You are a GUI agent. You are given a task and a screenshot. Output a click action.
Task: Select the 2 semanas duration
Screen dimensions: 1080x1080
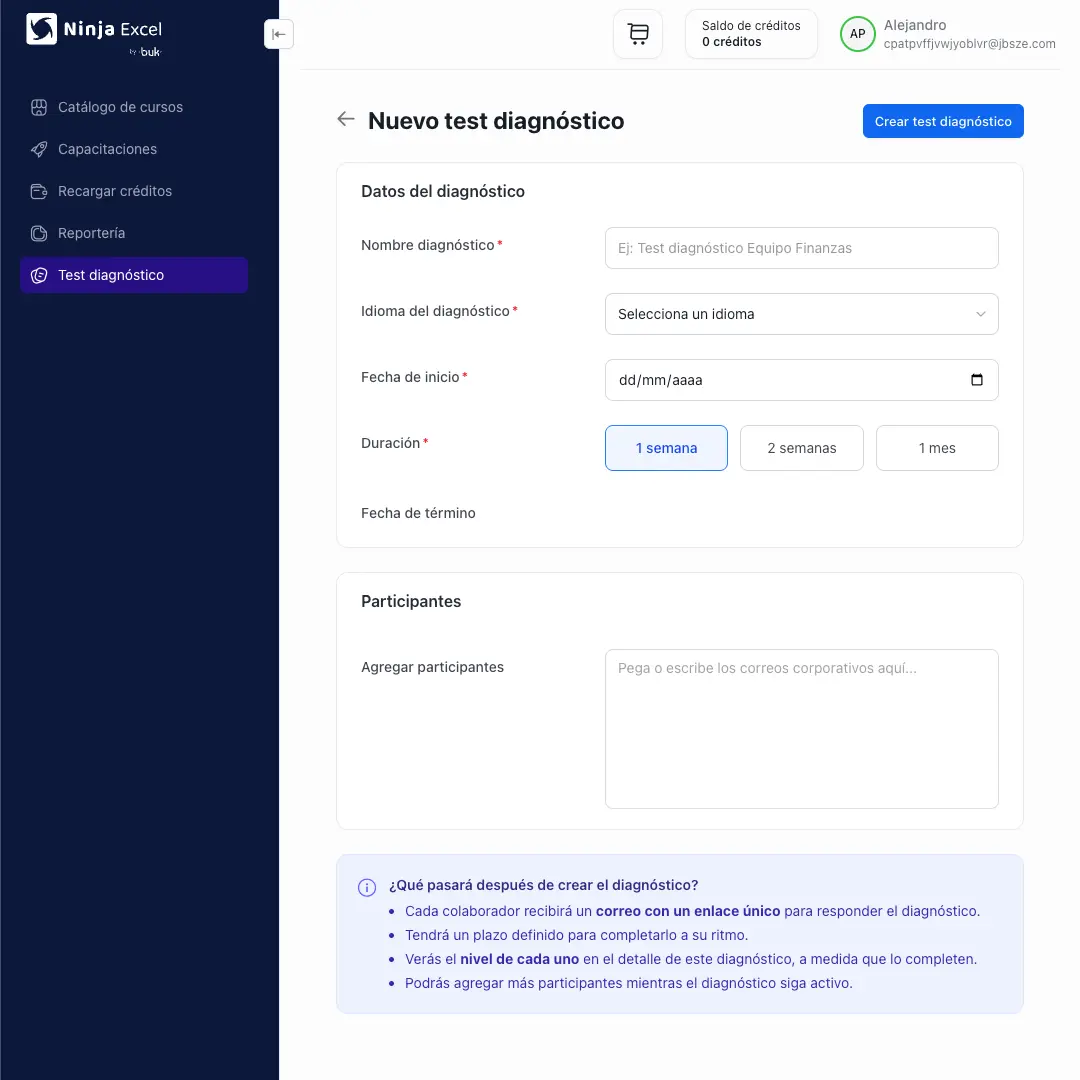802,448
